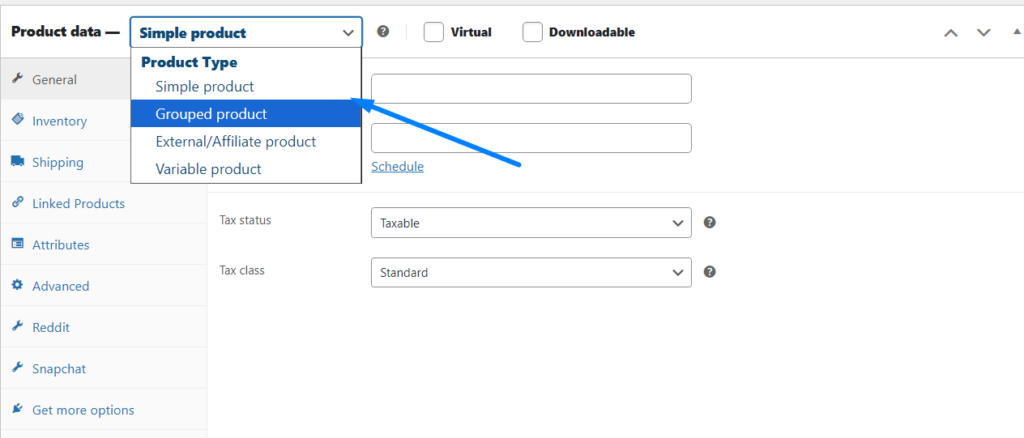Click the Advanced gear icon

click(x=18, y=285)
